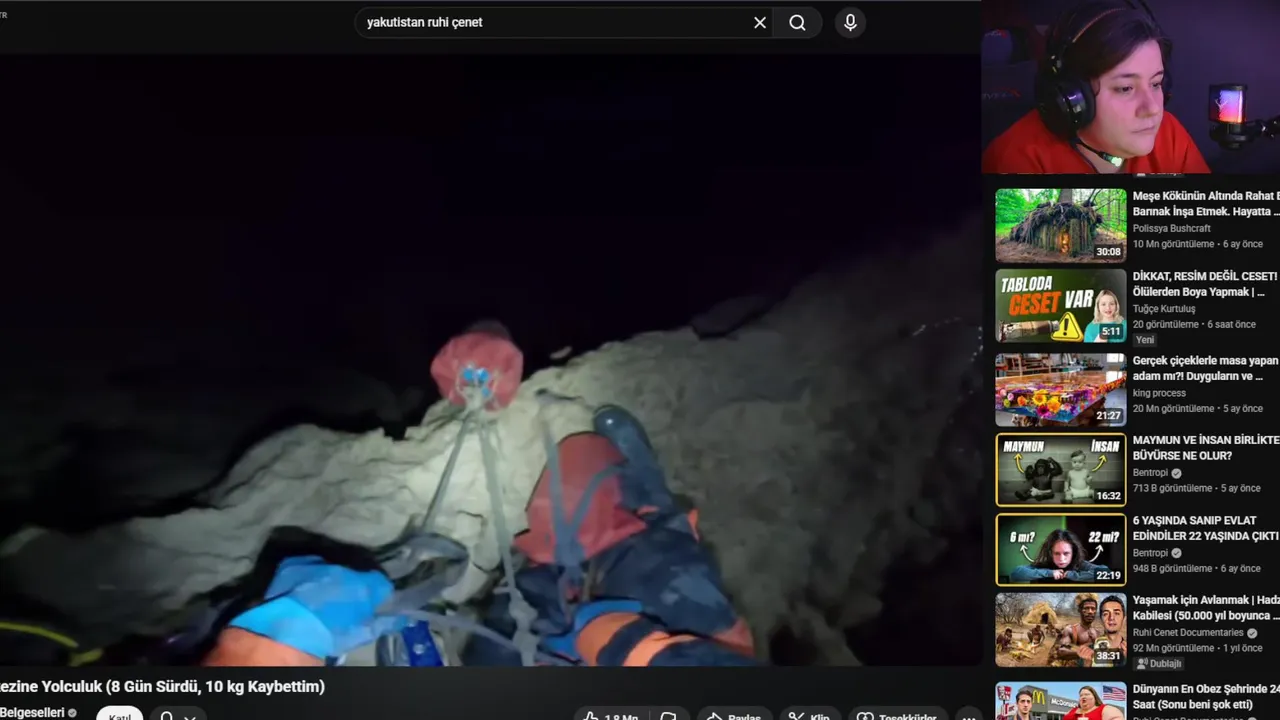Image resolution: width=1280 pixels, height=720 pixels.
Task: Click the 'Yeni' badge on Tuğçe Kurtuluş video
Action: (x=1145, y=340)
